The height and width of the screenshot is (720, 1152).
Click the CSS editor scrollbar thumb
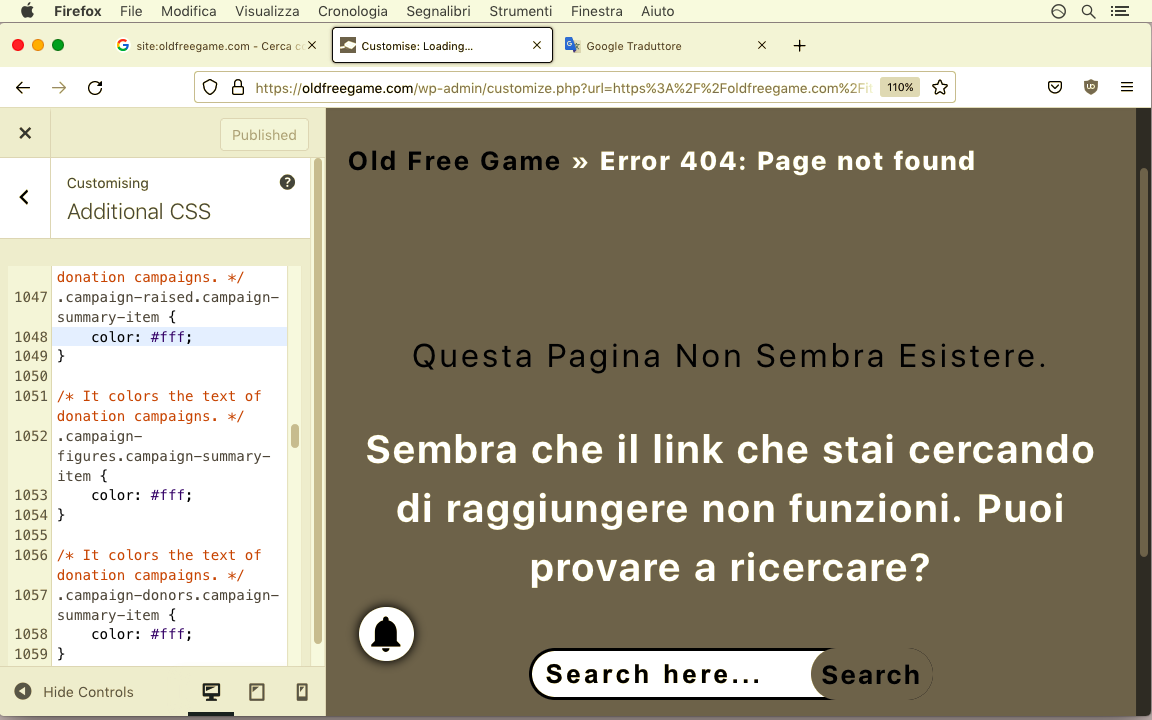coord(295,436)
